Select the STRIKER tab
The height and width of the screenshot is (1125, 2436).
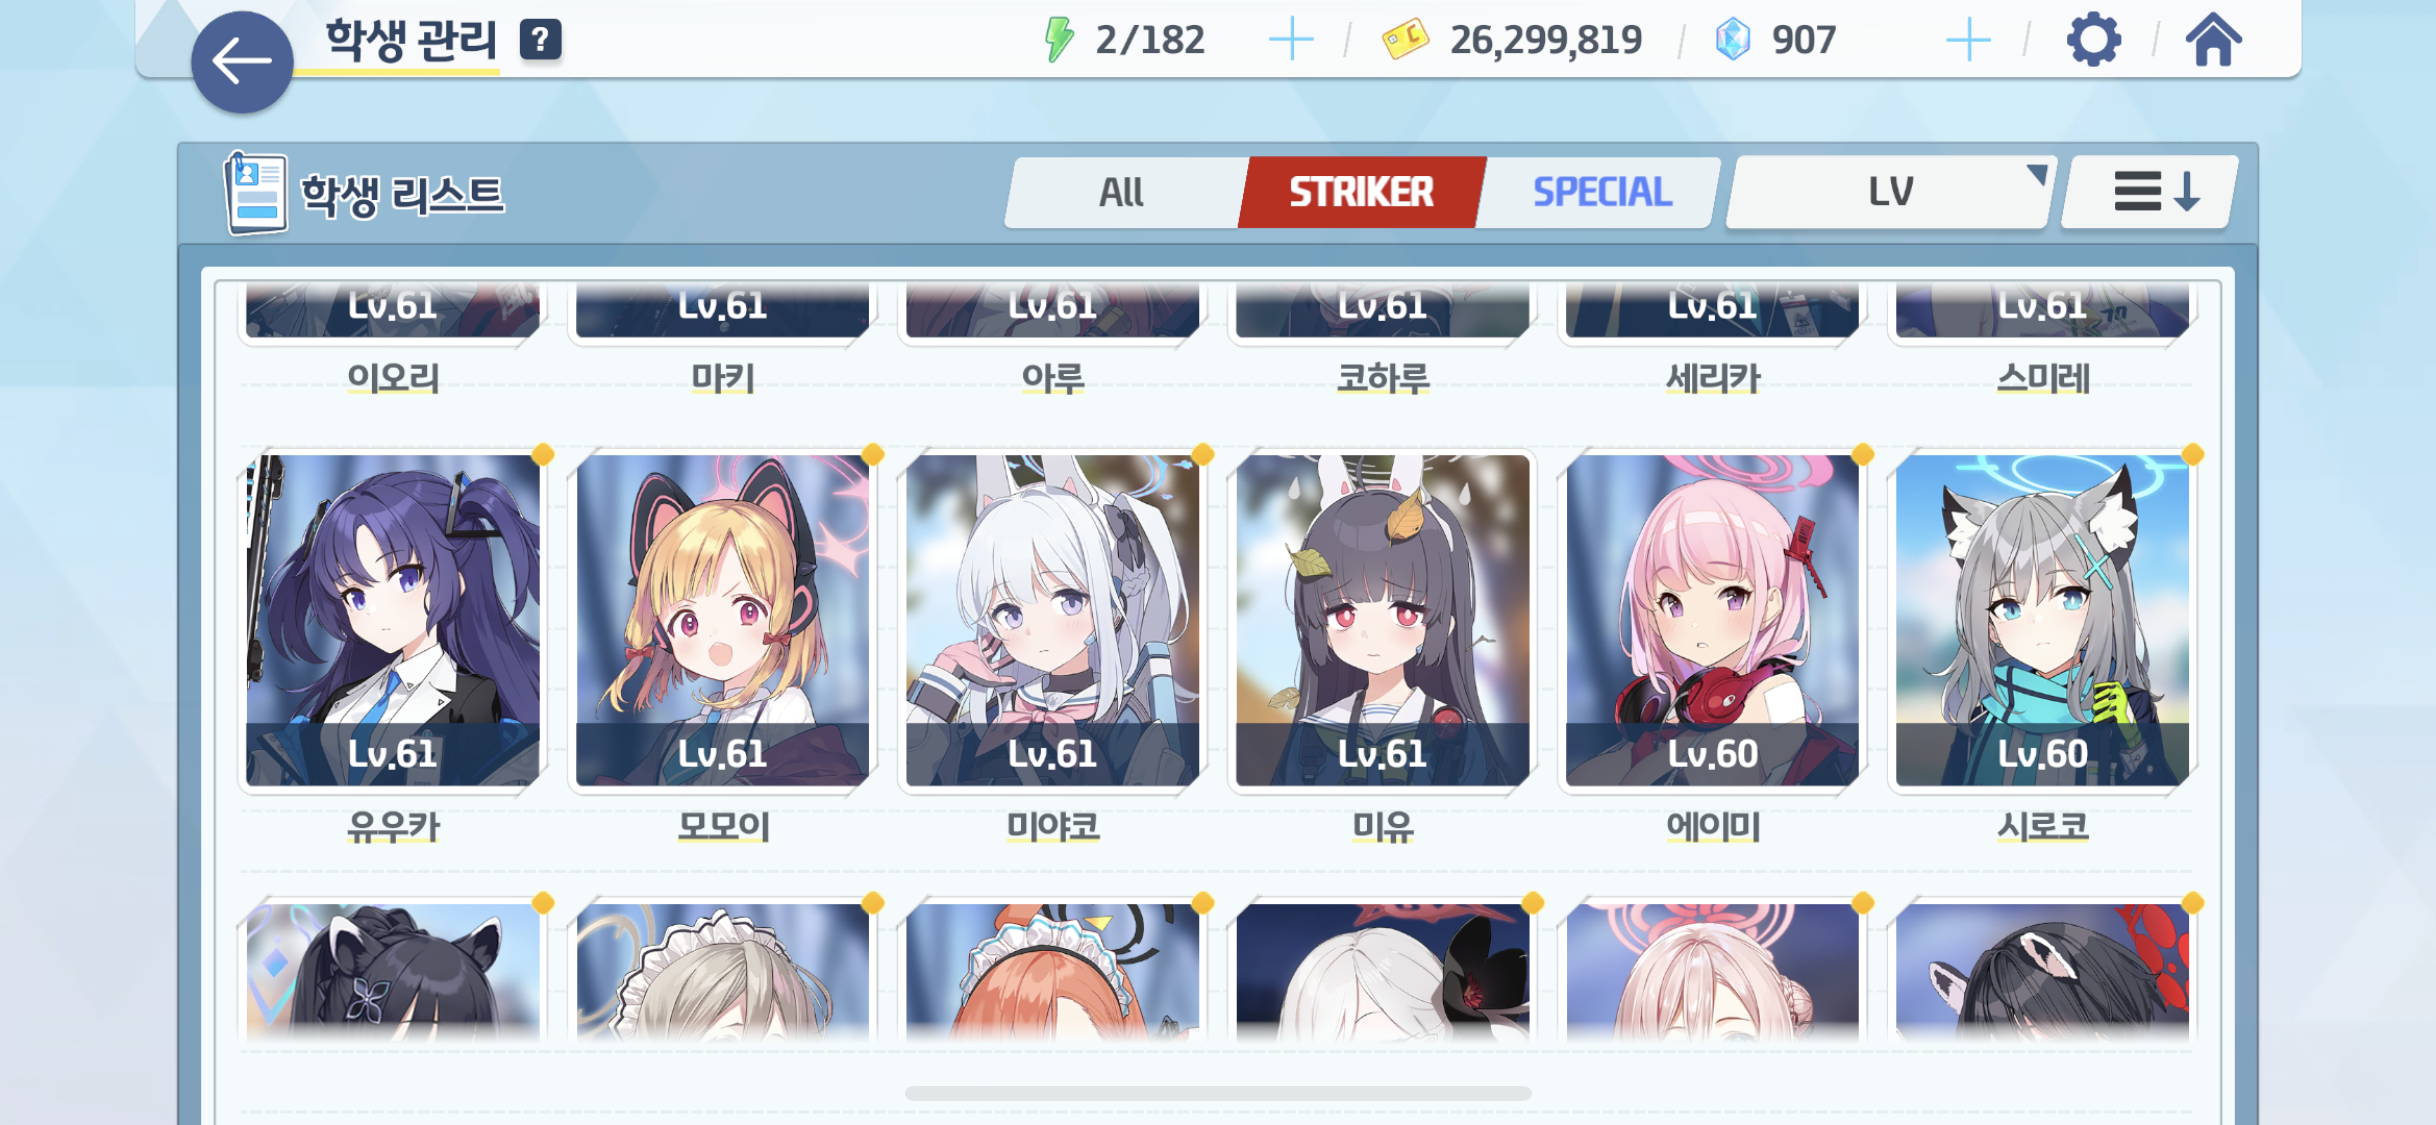pos(1361,191)
